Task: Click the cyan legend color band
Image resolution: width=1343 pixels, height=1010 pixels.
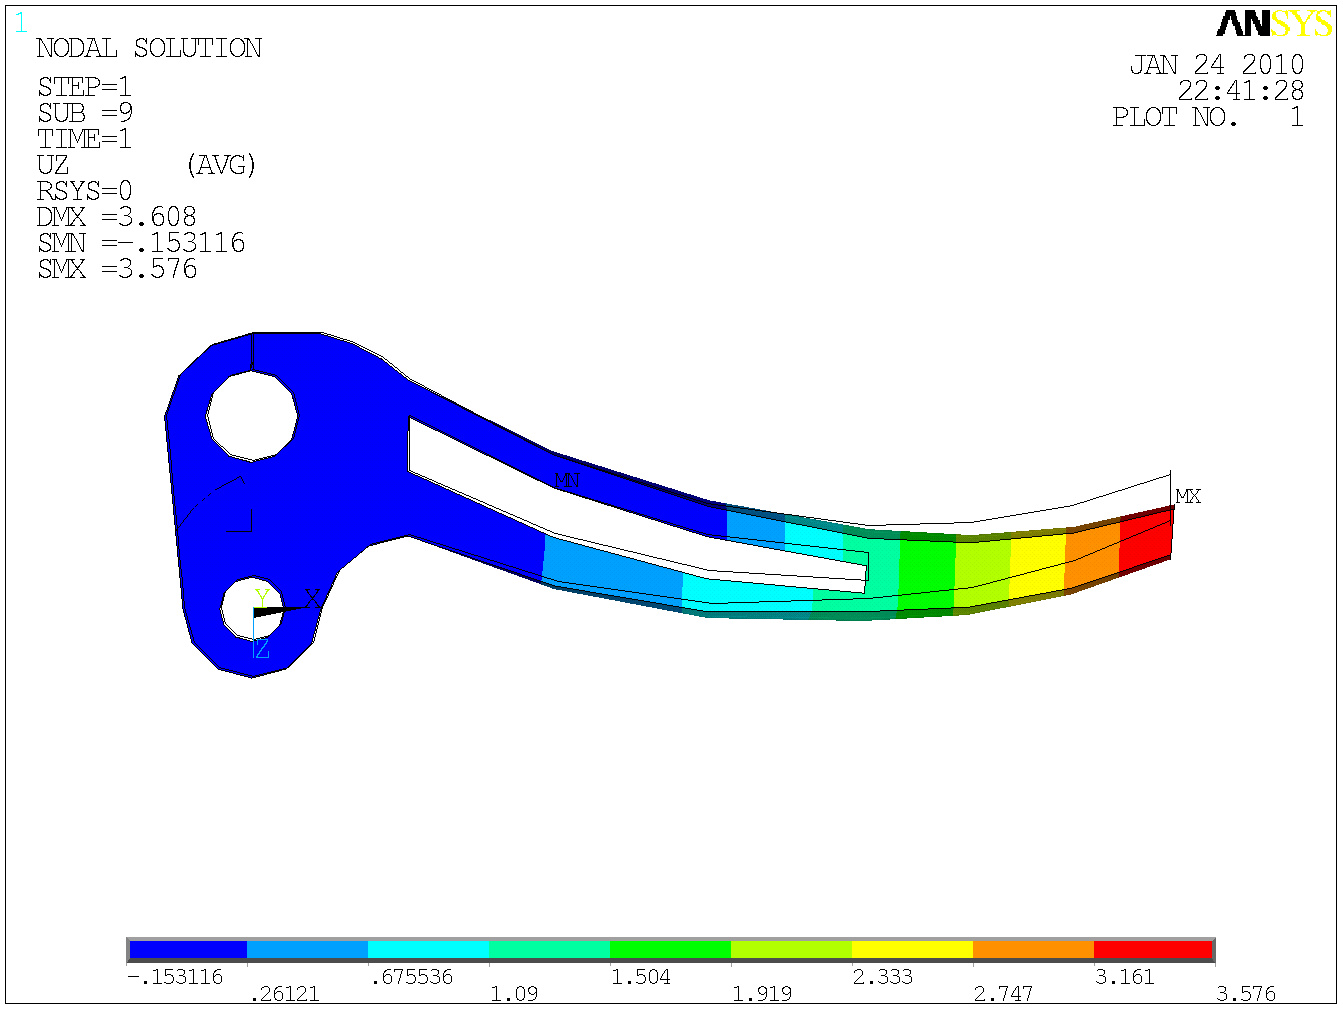Action: pos(428,950)
